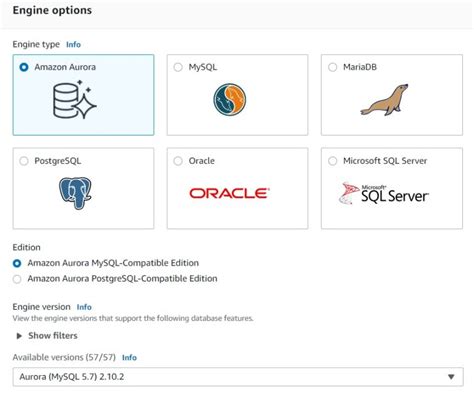The image size is (474, 398).
Task: Open Info link next to Engine type
Action: (73, 44)
